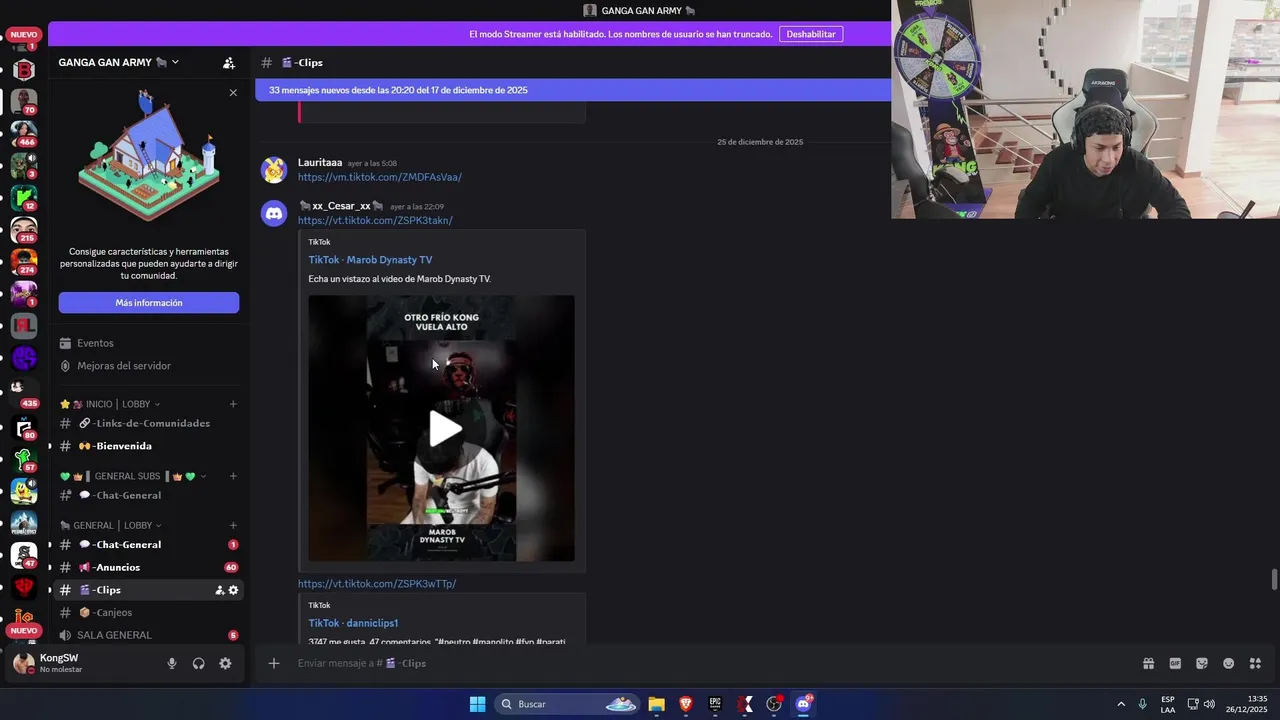Open the server with 274 badge
Image resolution: width=1280 pixels, height=720 pixels.
[x=24, y=261]
